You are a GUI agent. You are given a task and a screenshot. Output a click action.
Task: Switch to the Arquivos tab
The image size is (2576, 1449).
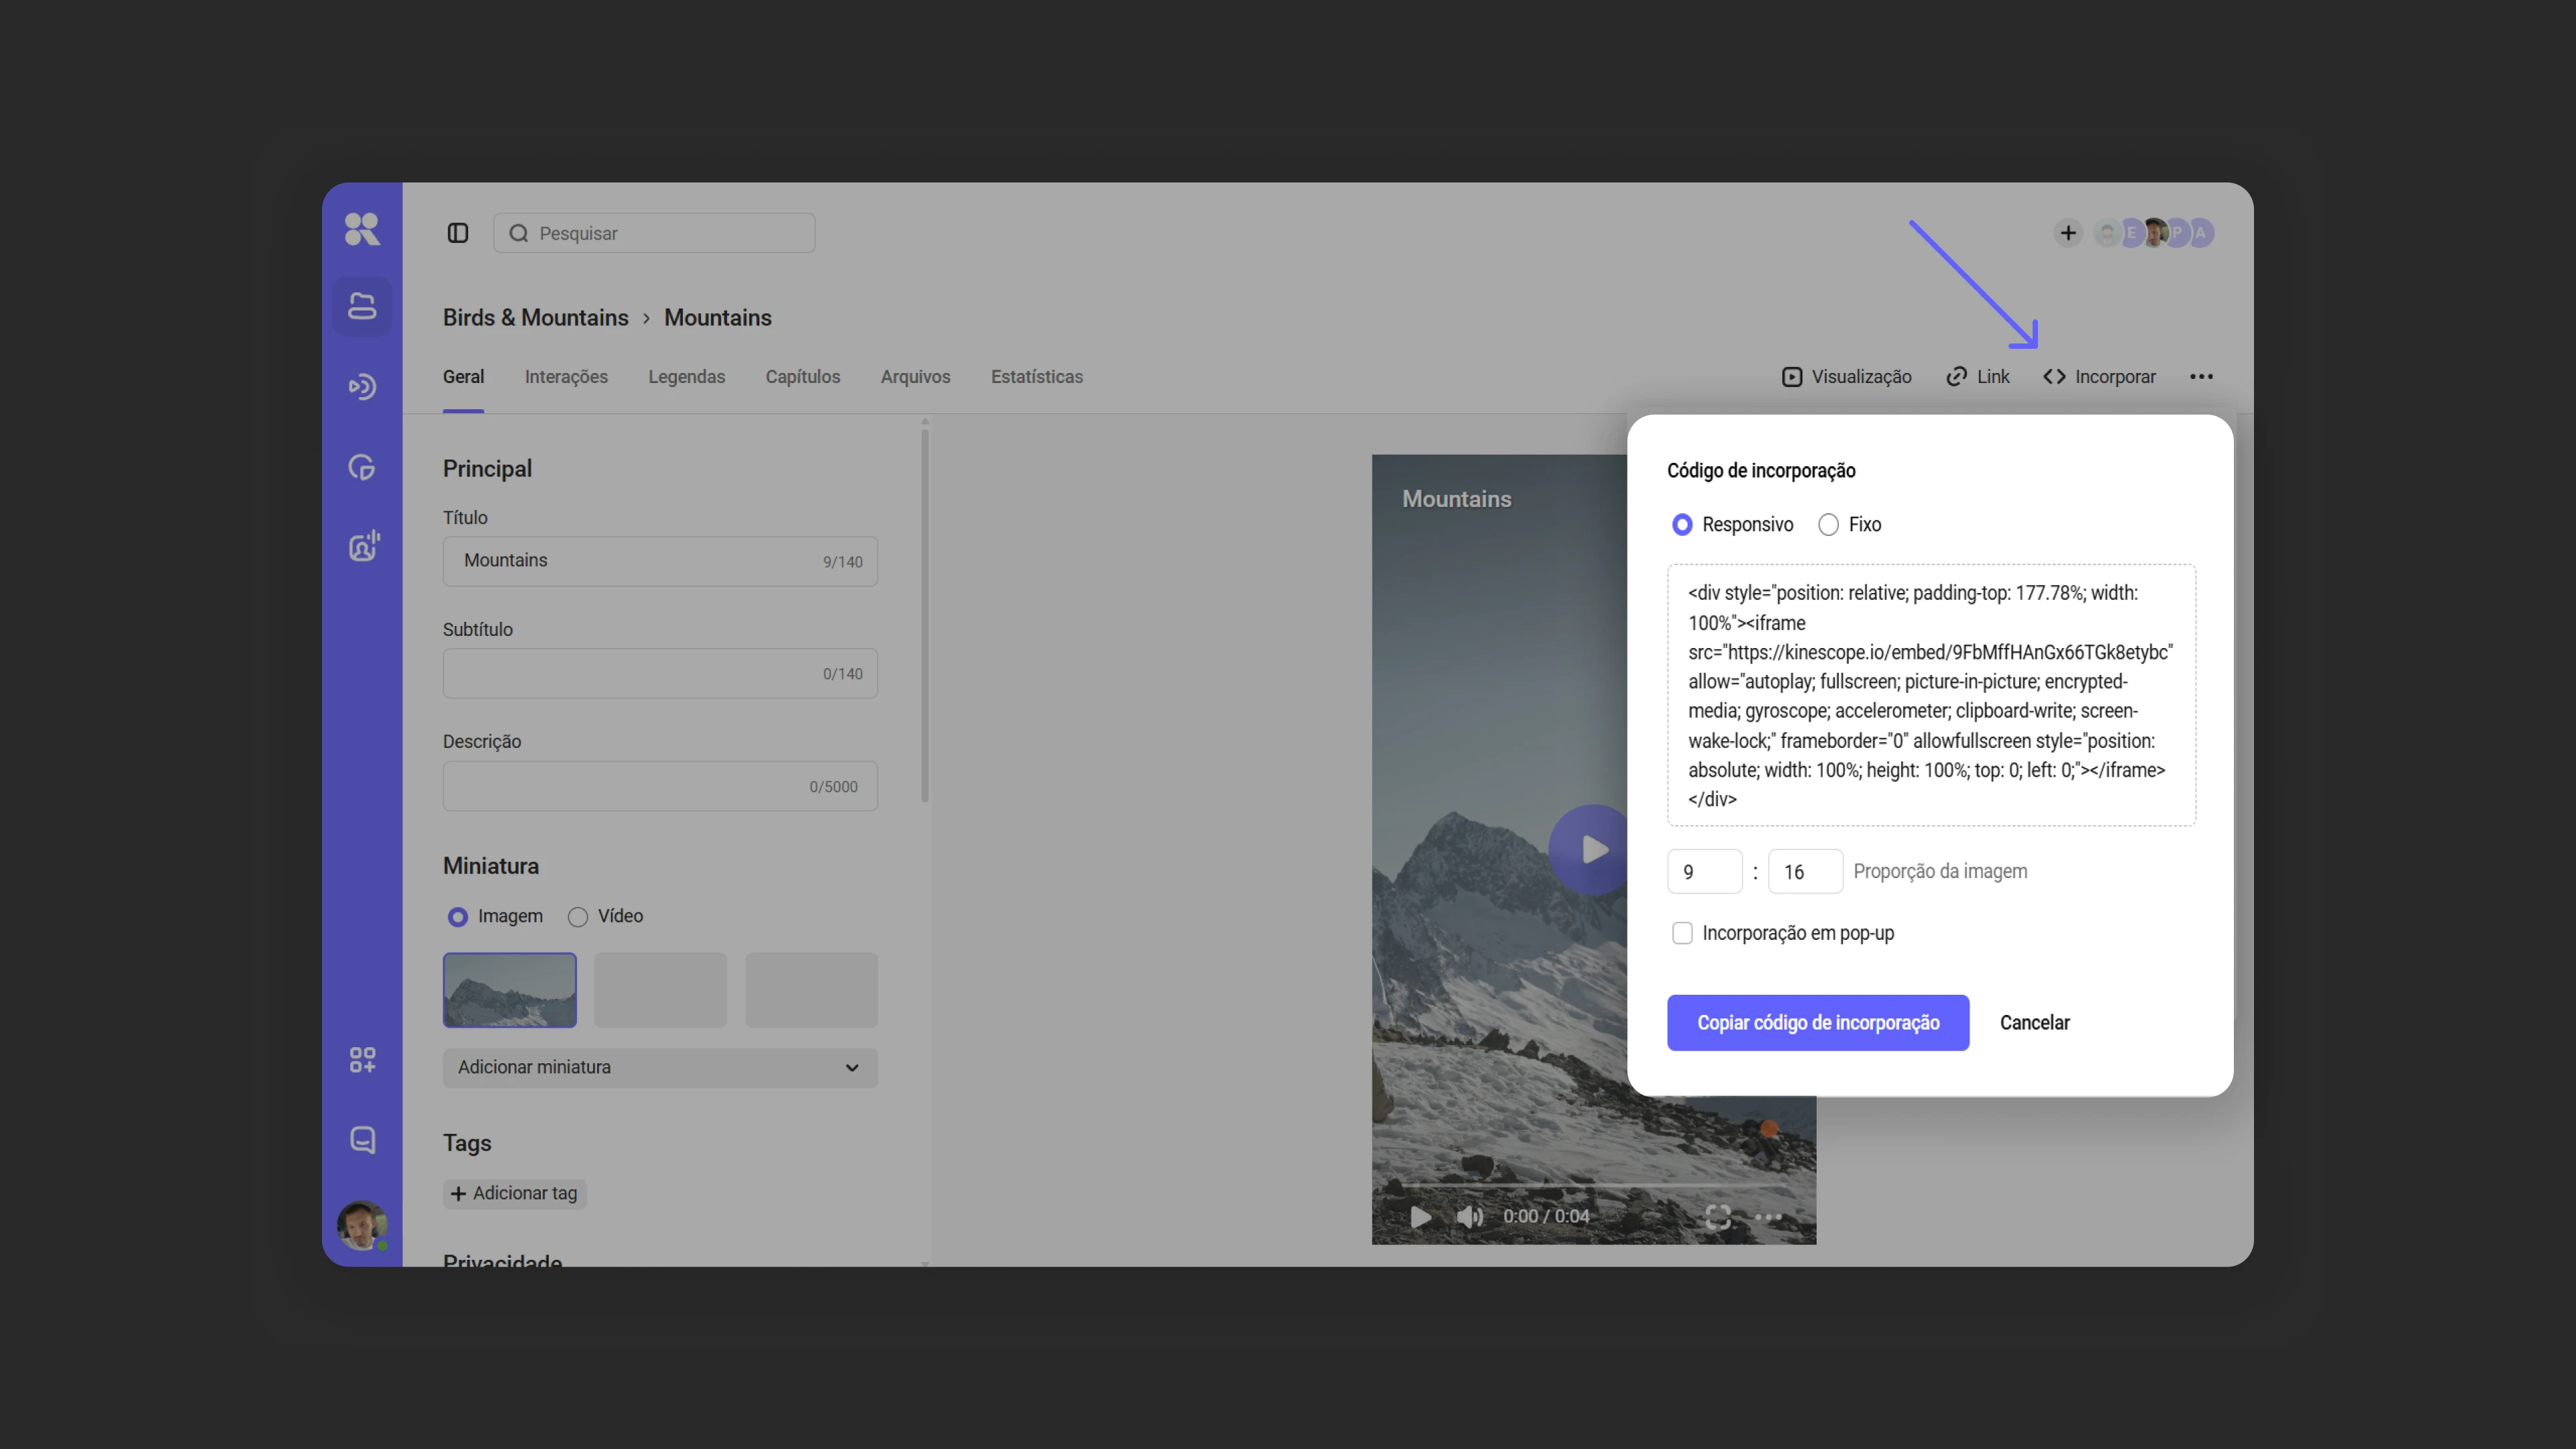[x=915, y=377]
